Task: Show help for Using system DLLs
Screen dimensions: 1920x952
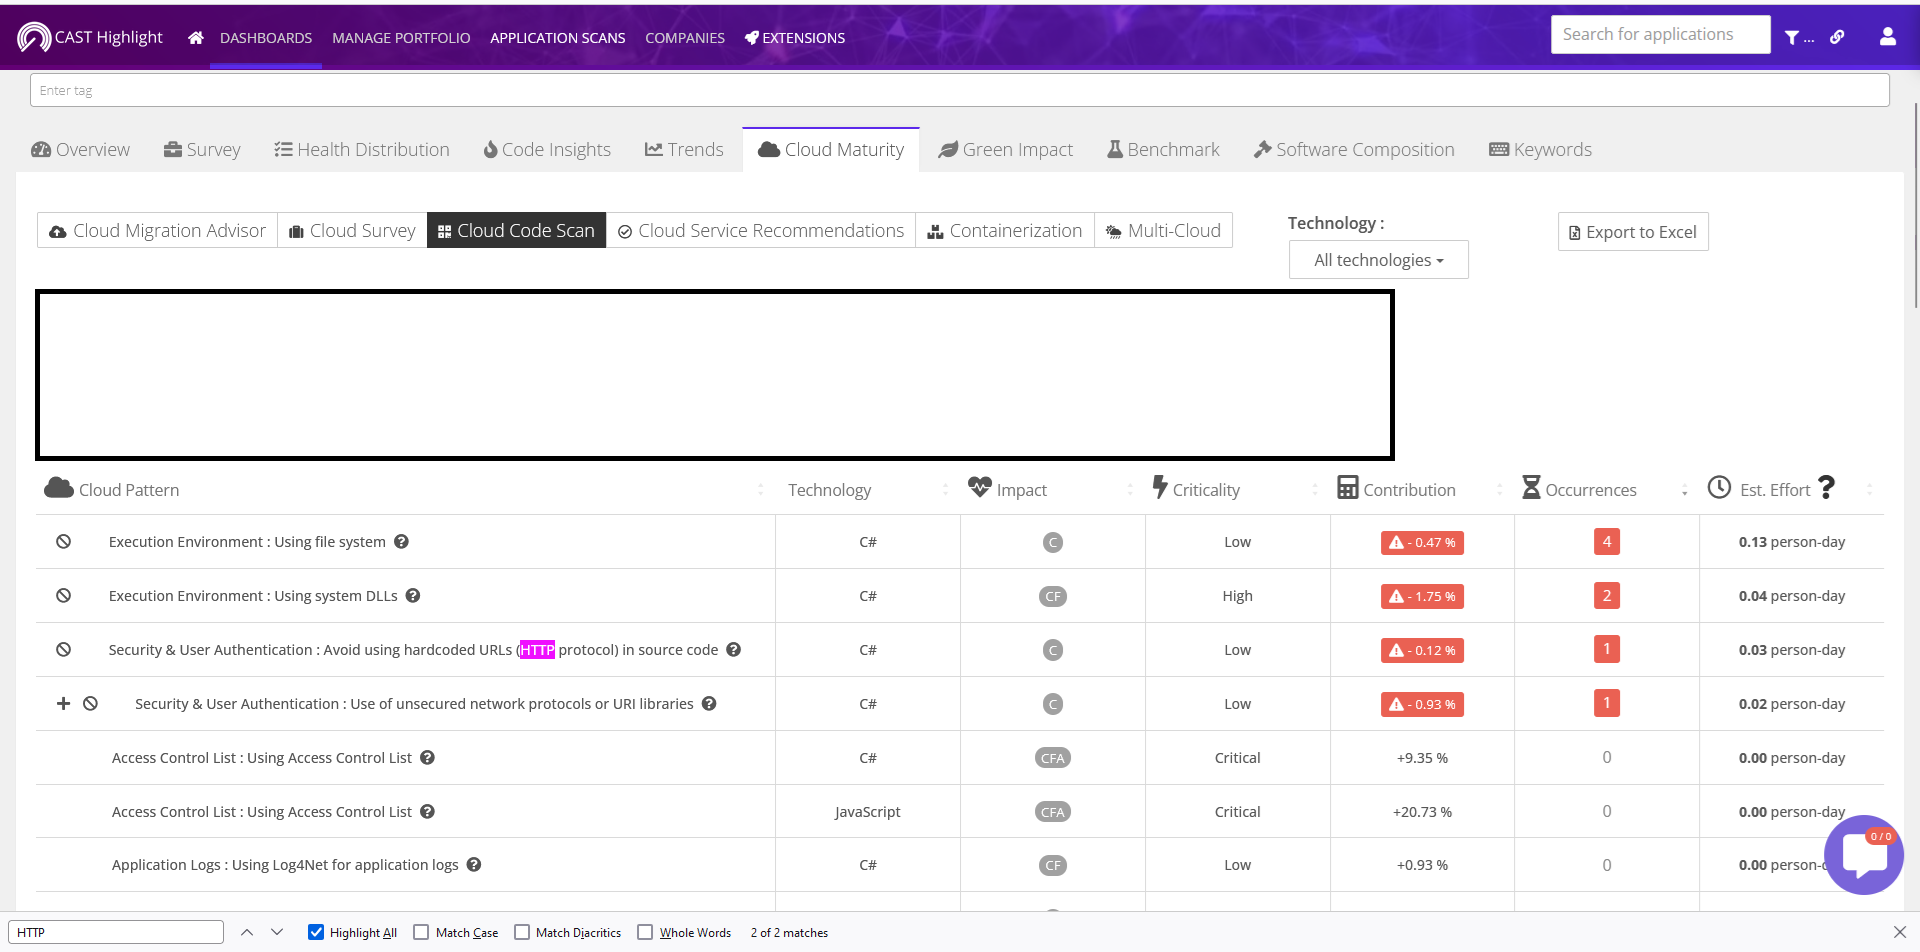Action: tap(413, 596)
